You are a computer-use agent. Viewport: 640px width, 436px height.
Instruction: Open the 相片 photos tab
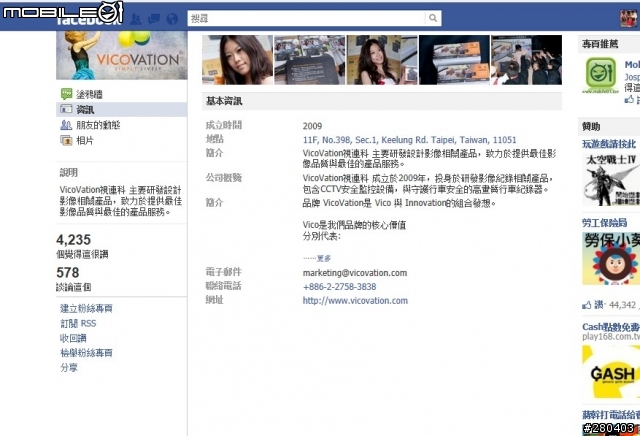pos(85,140)
